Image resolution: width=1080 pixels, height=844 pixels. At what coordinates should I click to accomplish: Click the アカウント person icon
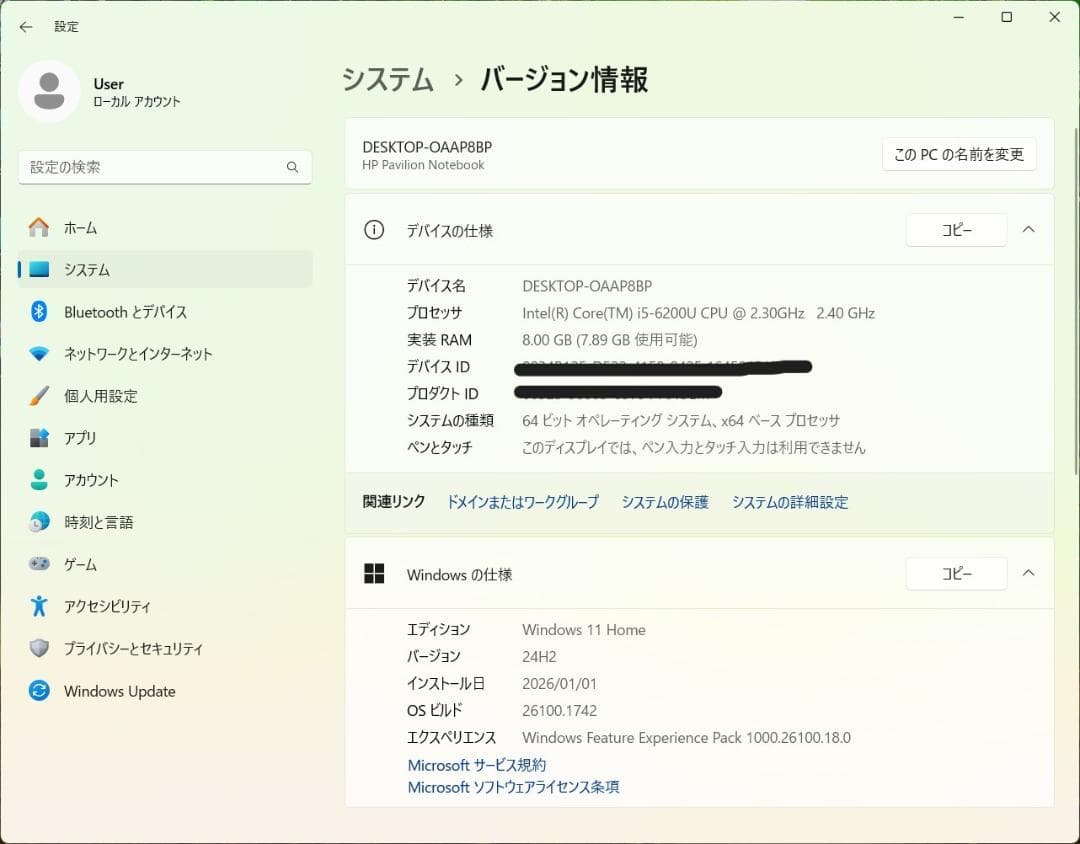tap(39, 480)
